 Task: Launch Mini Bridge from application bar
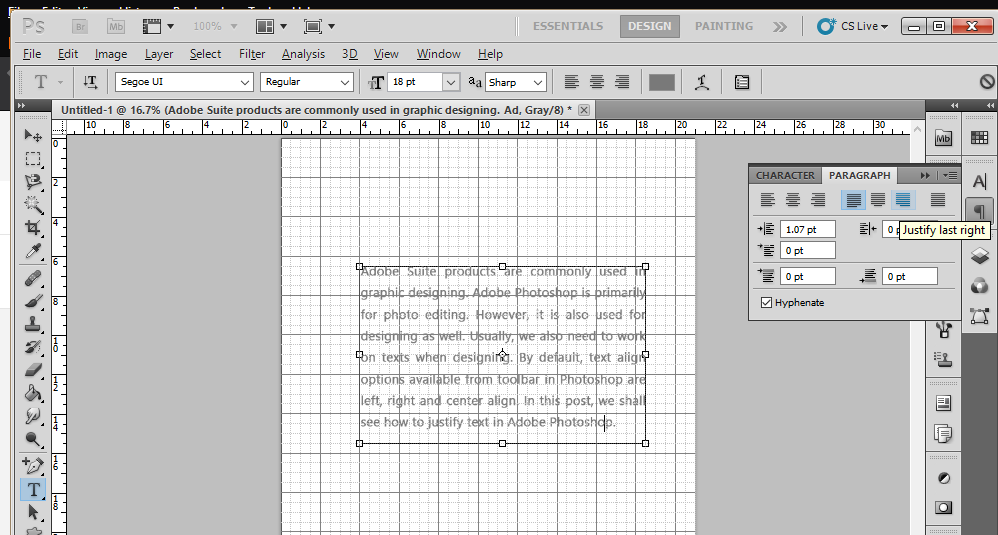coord(116,27)
